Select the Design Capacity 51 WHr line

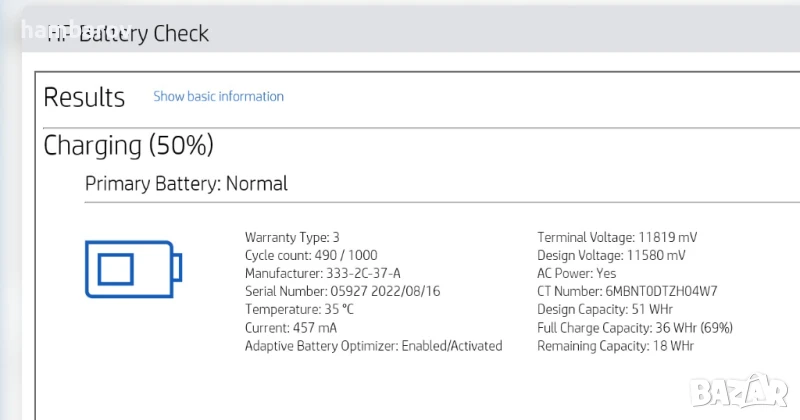click(x=605, y=310)
